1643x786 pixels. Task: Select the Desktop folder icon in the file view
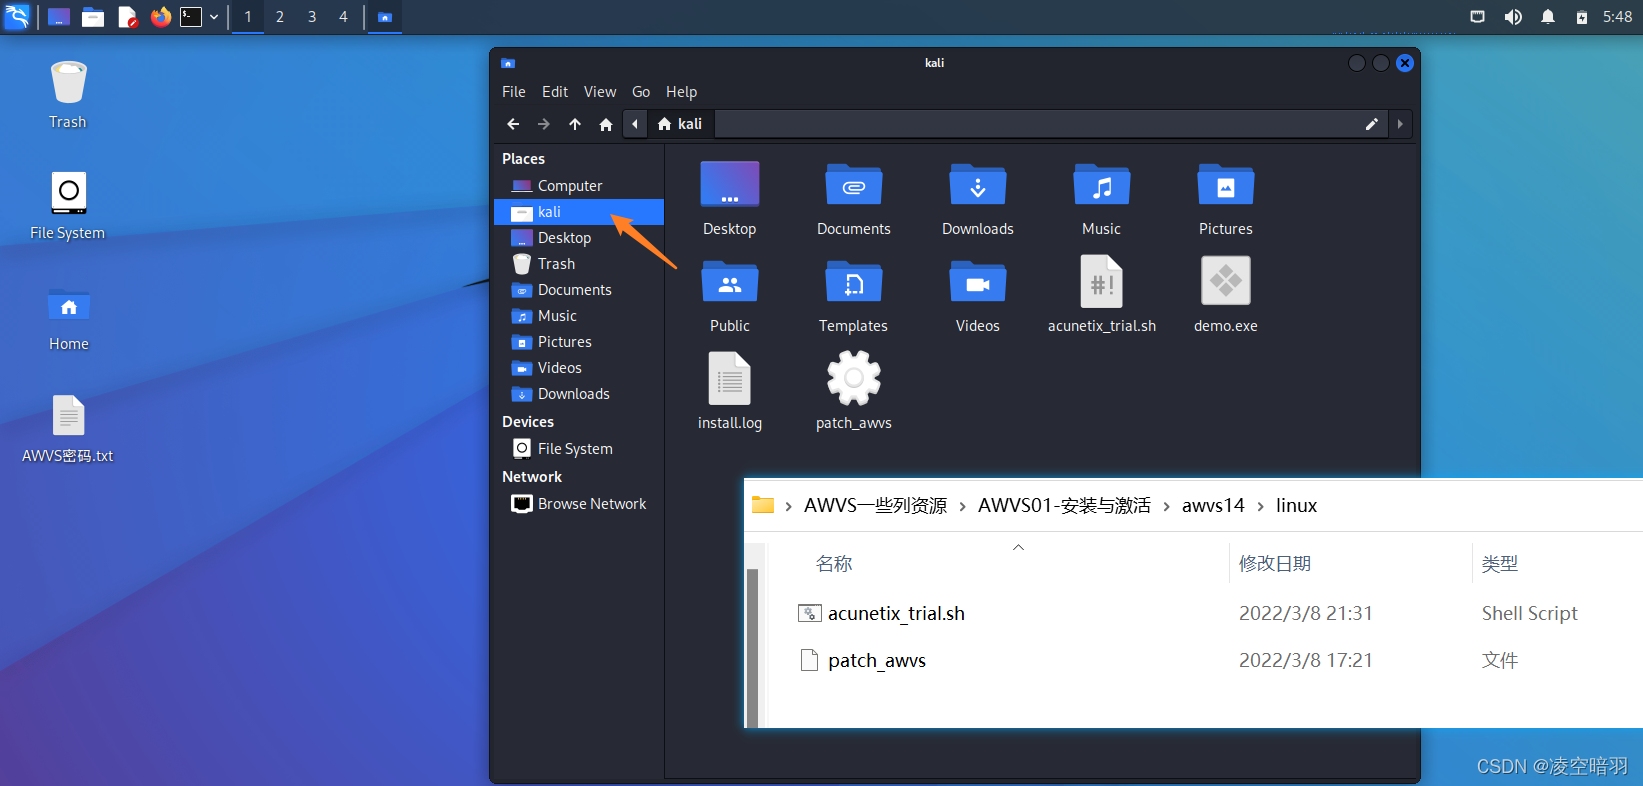pos(730,199)
